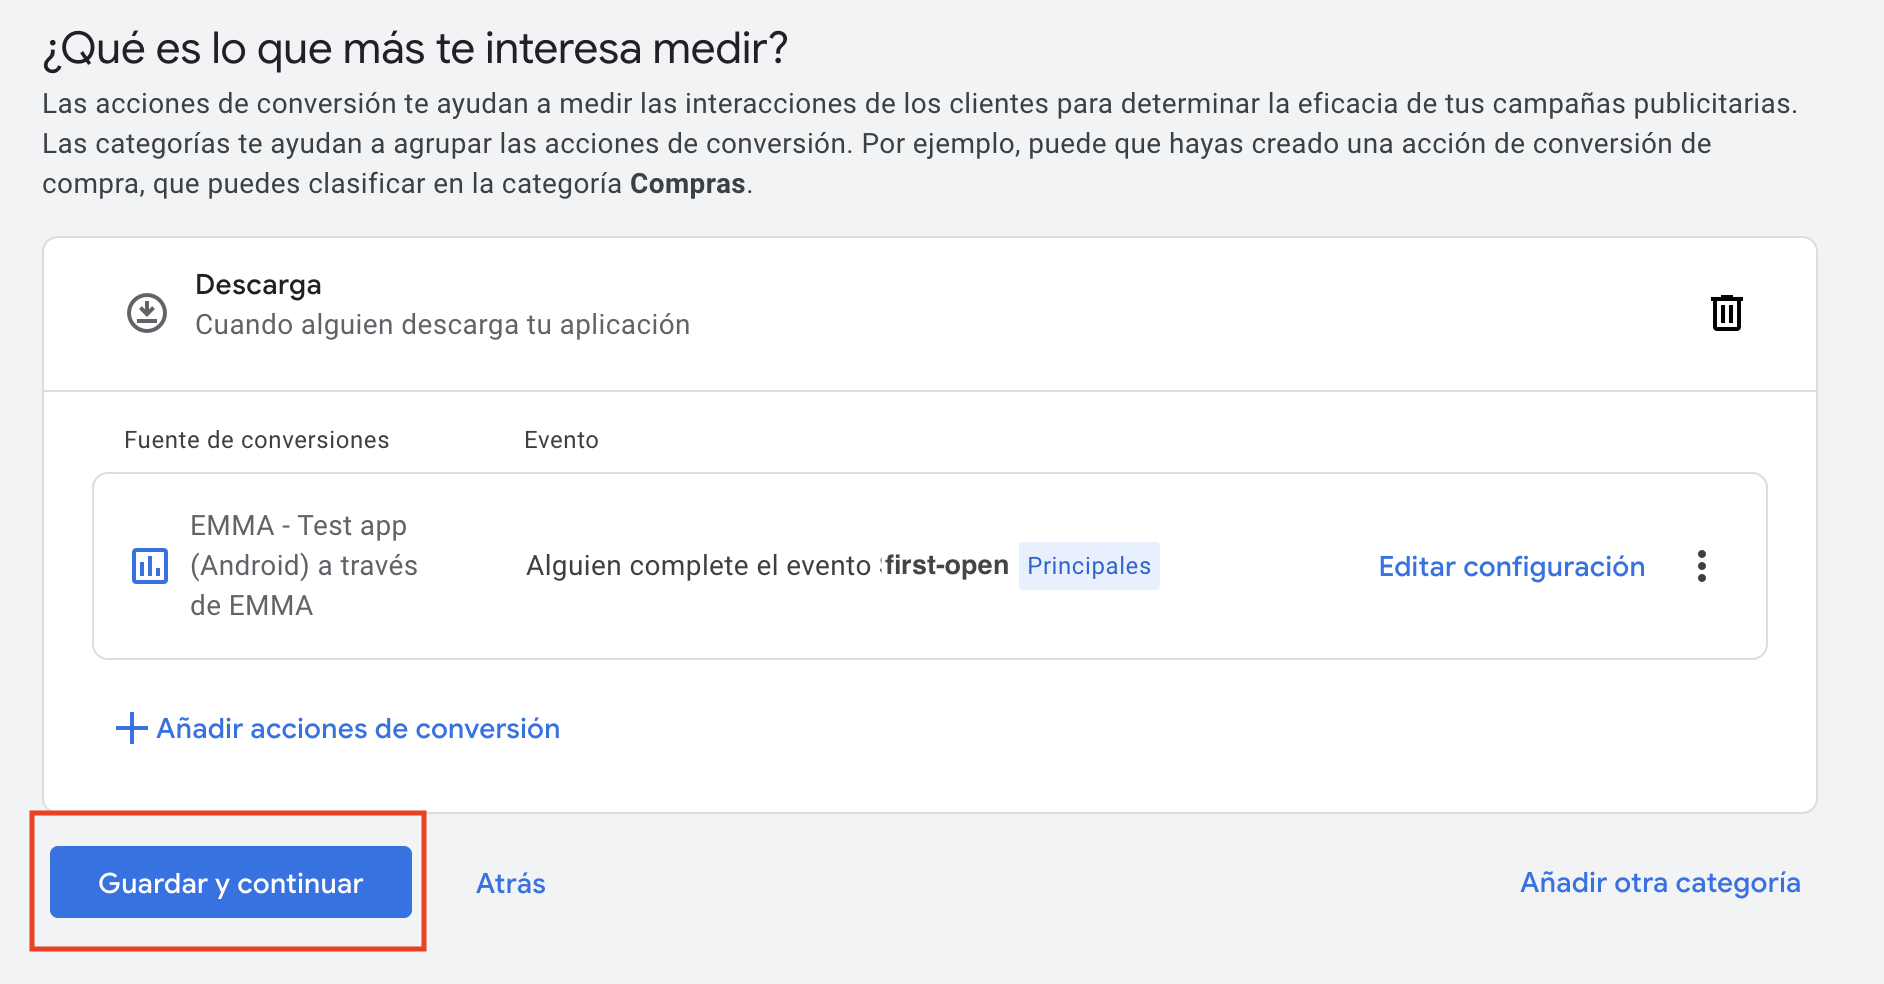Viewport: 1884px width, 984px height.
Task: Click the trash icon to delete Descarga category
Action: tap(1726, 313)
